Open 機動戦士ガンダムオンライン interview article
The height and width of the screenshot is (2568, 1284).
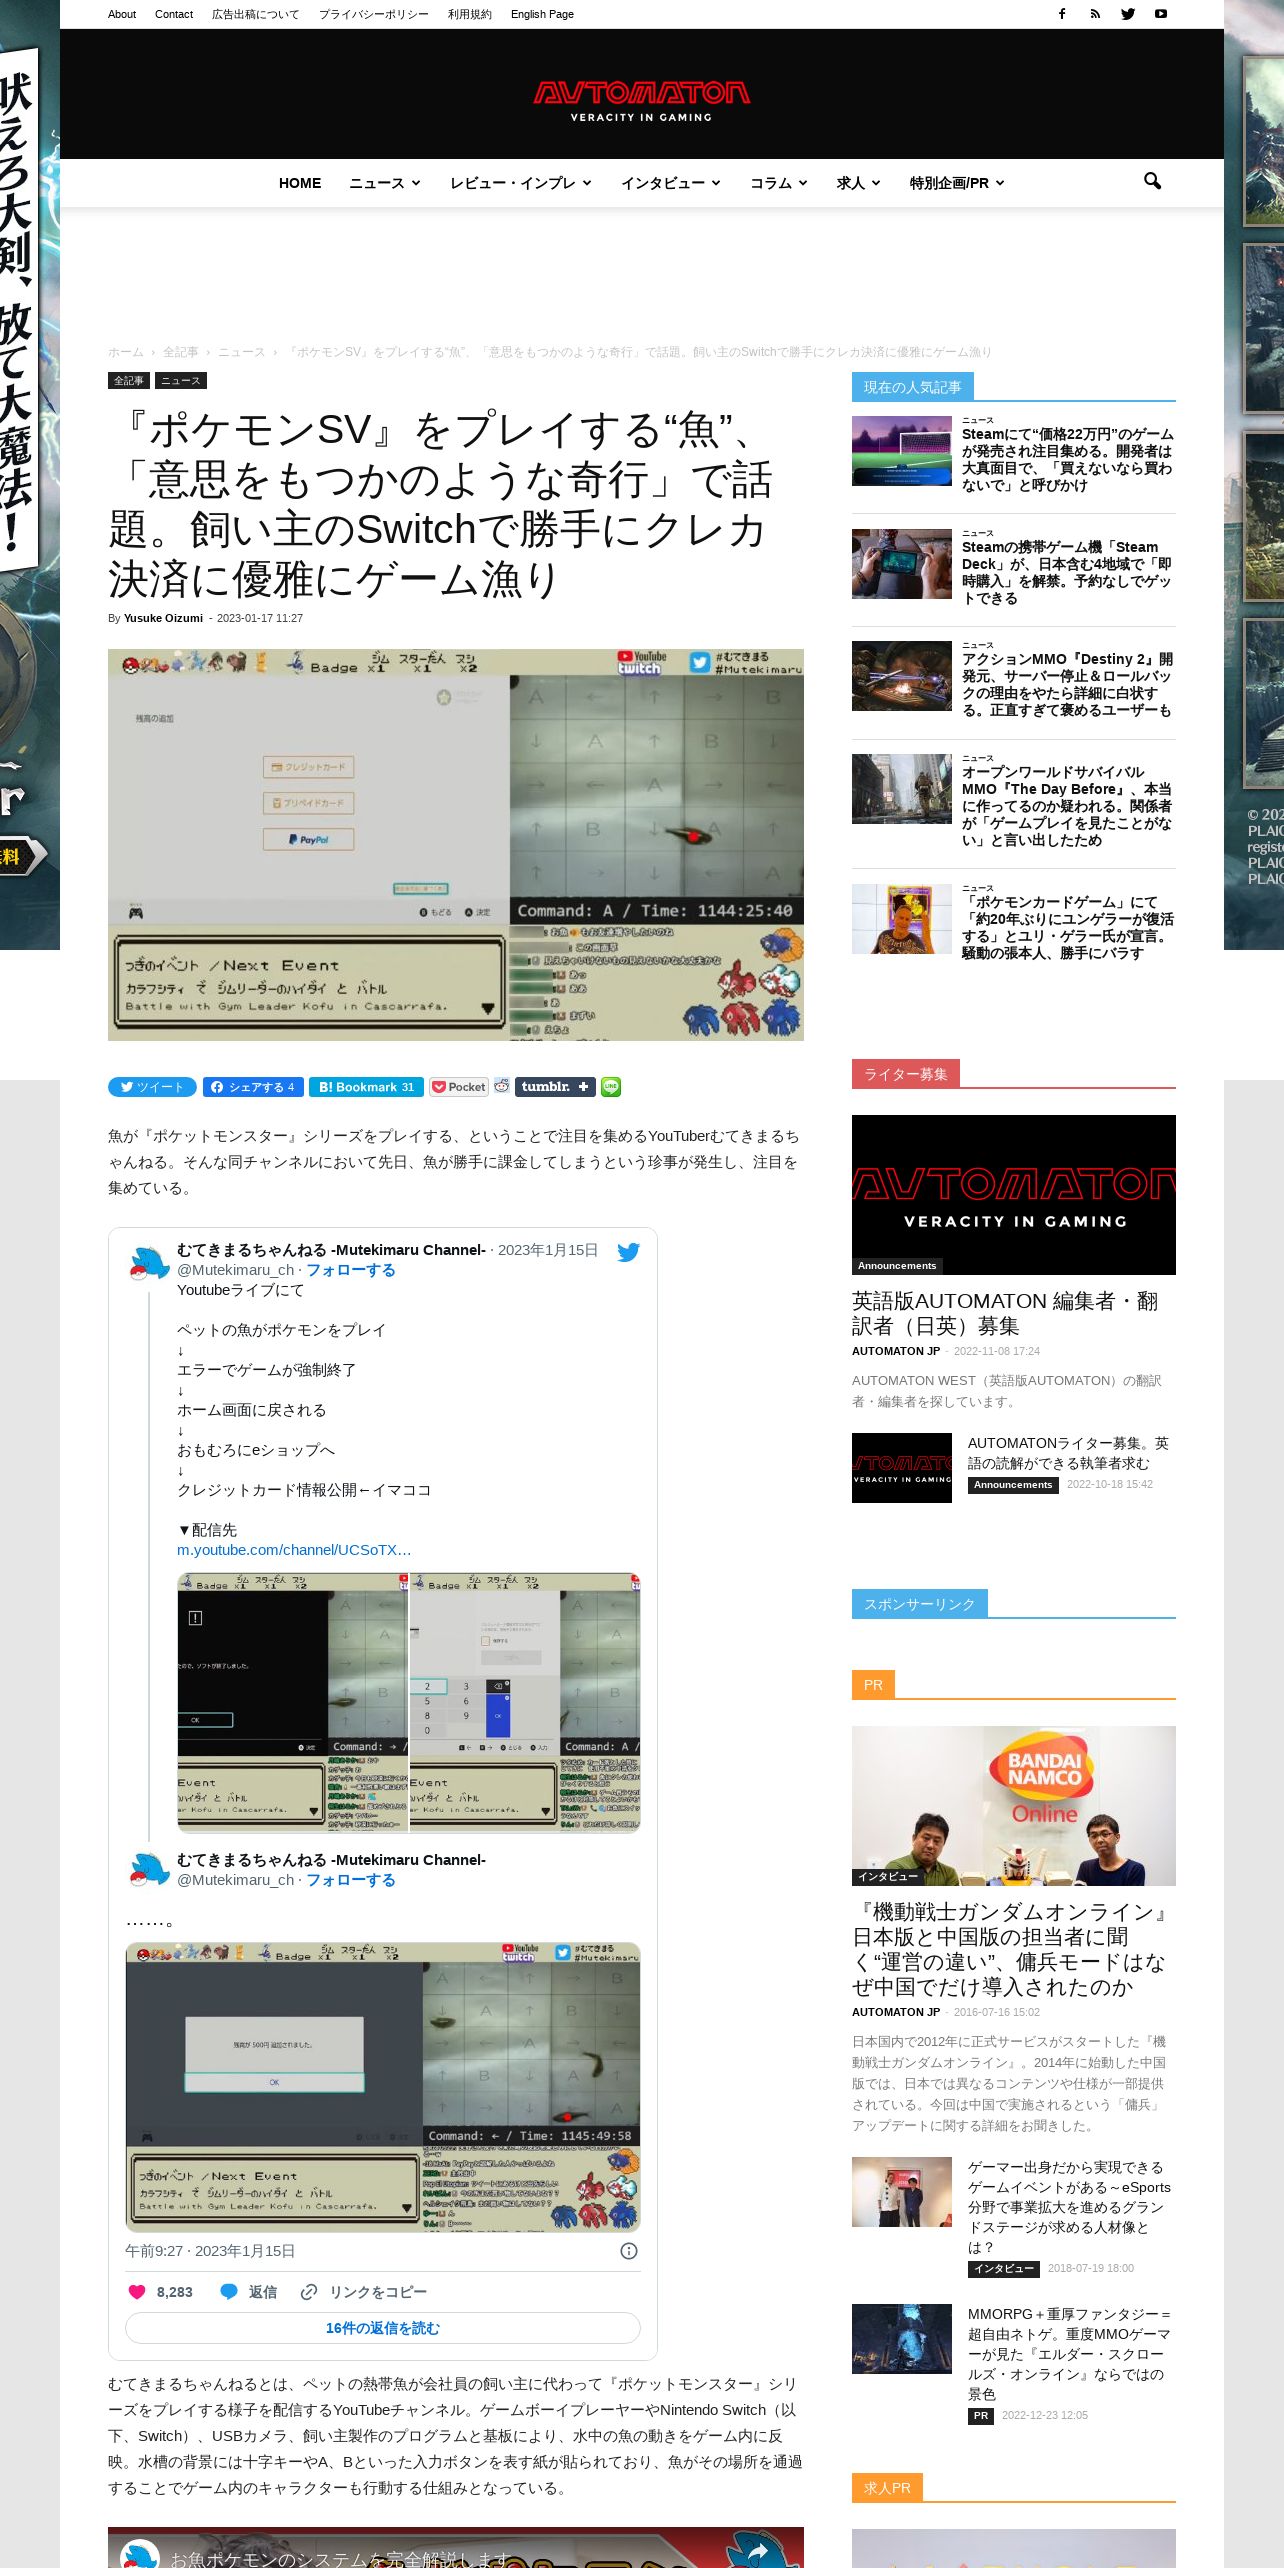tap(1010, 1949)
